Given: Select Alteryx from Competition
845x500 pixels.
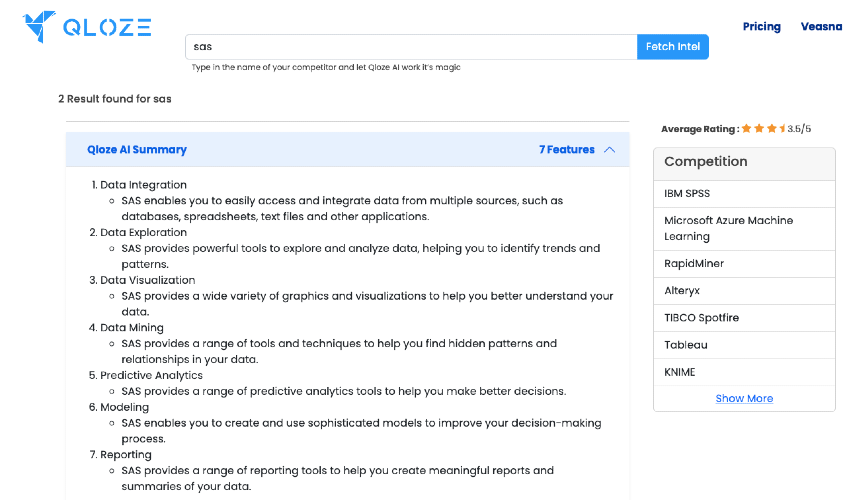Looking at the screenshot, I should click(x=744, y=290).
